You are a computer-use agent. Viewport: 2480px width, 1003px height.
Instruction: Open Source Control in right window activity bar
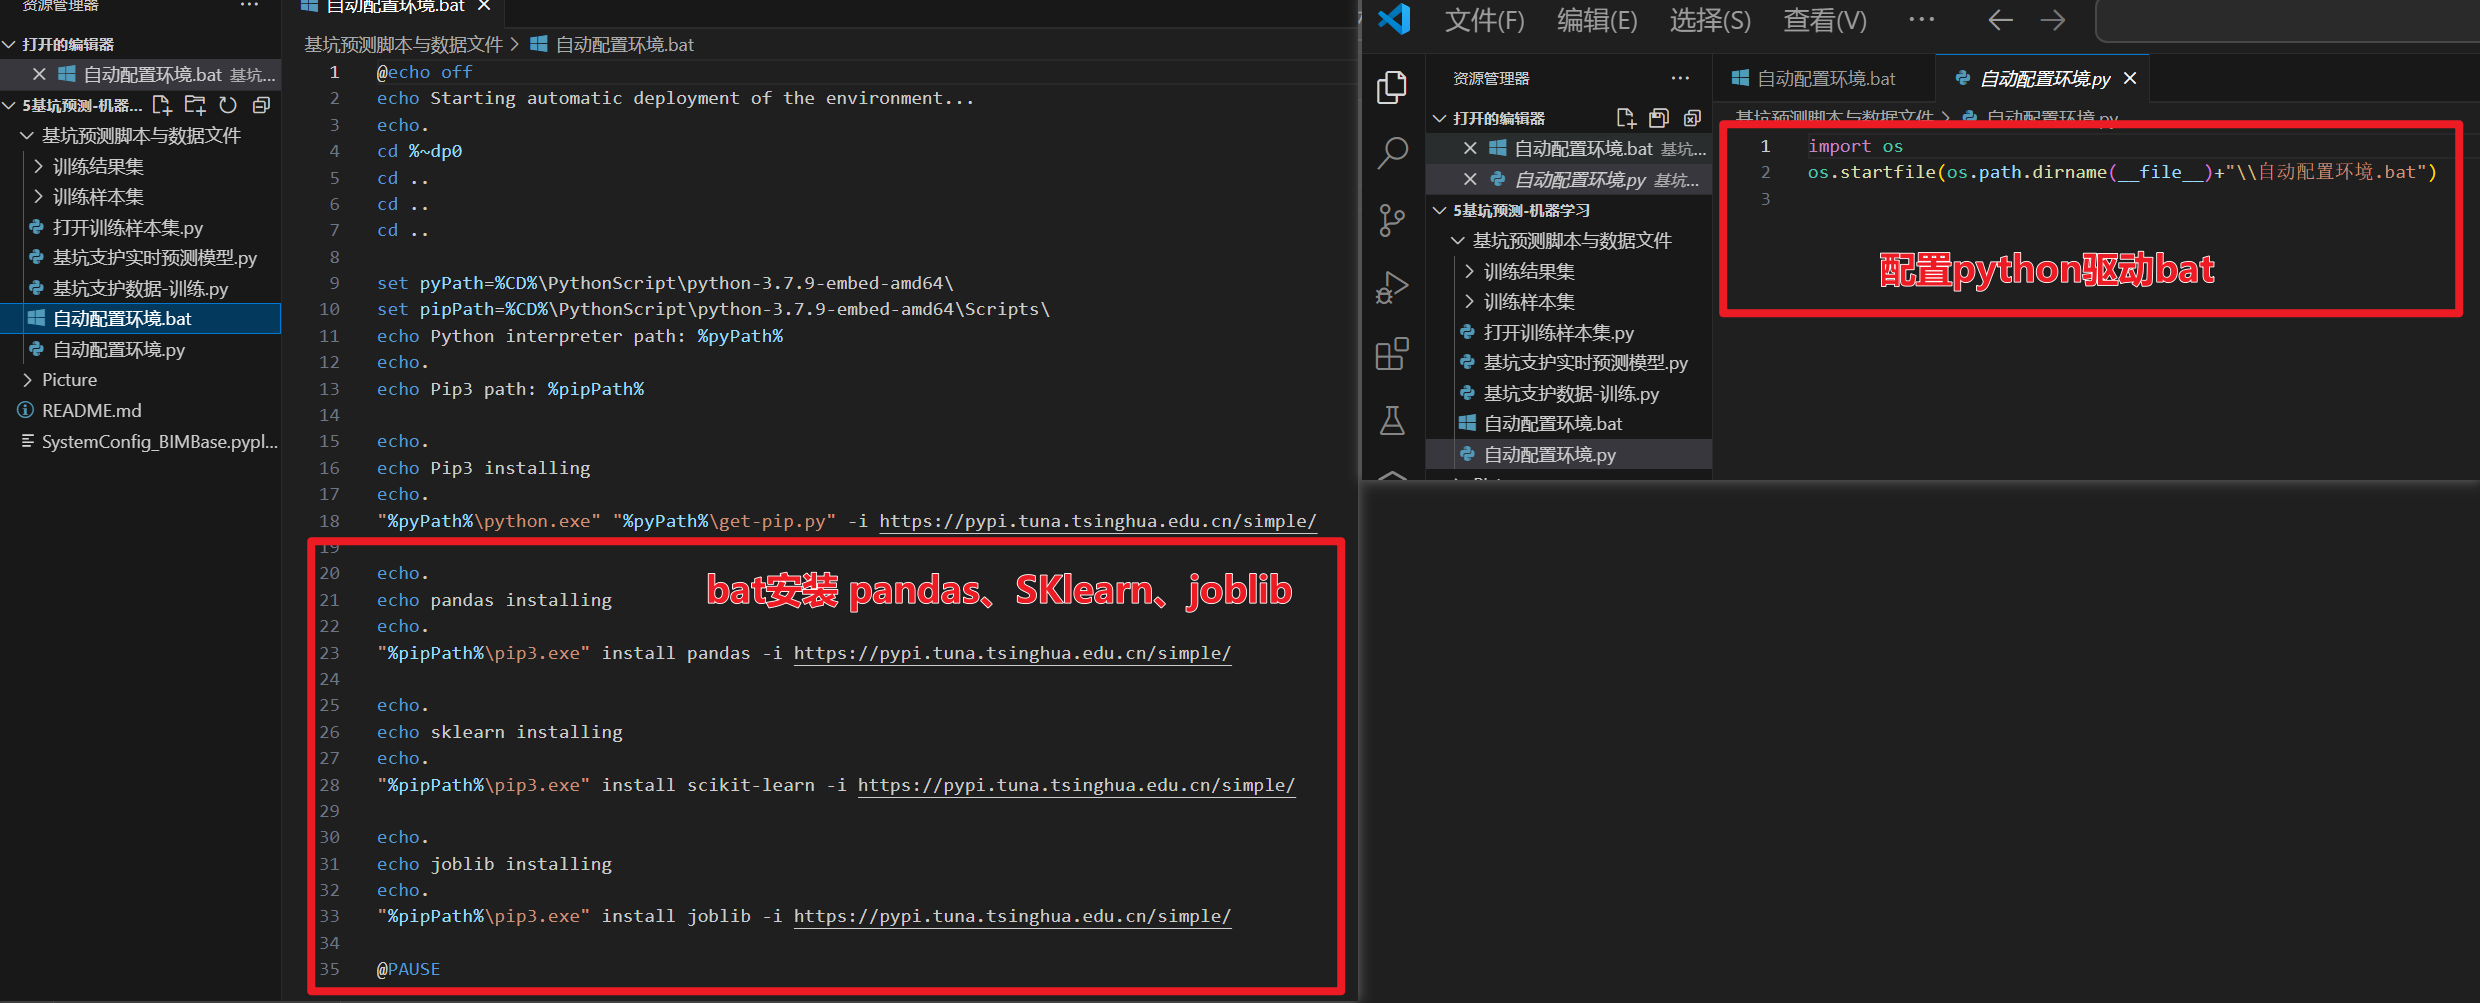click(1392, 220)
